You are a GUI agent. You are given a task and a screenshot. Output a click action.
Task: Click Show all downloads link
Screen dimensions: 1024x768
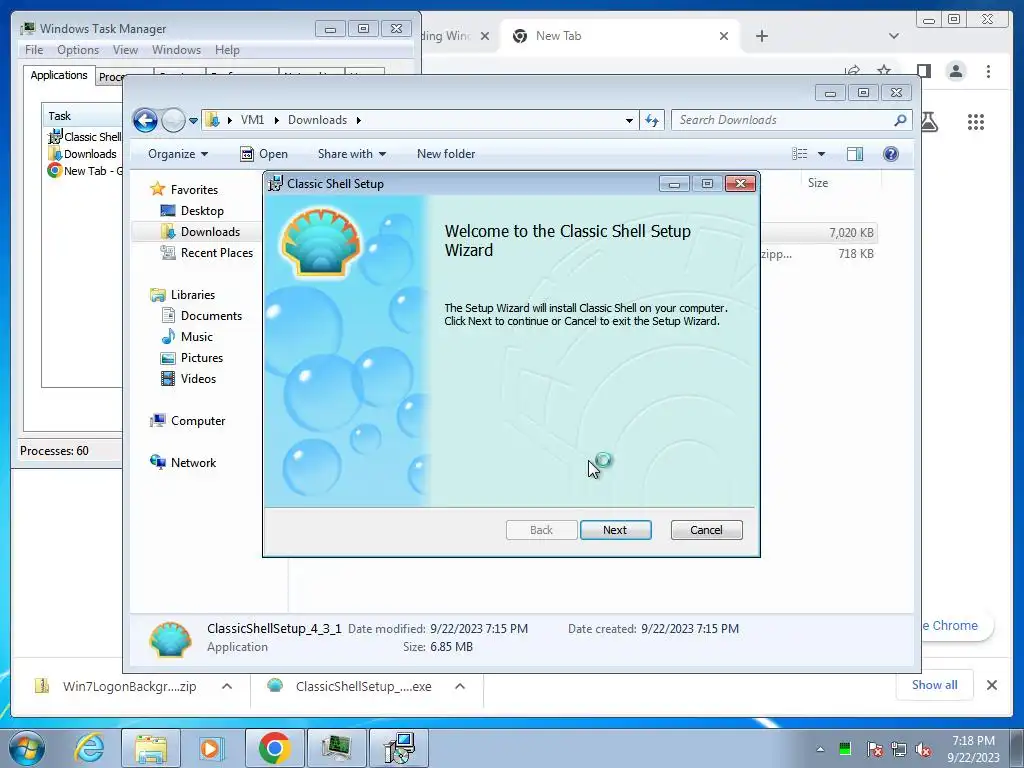tap(935, 684)
